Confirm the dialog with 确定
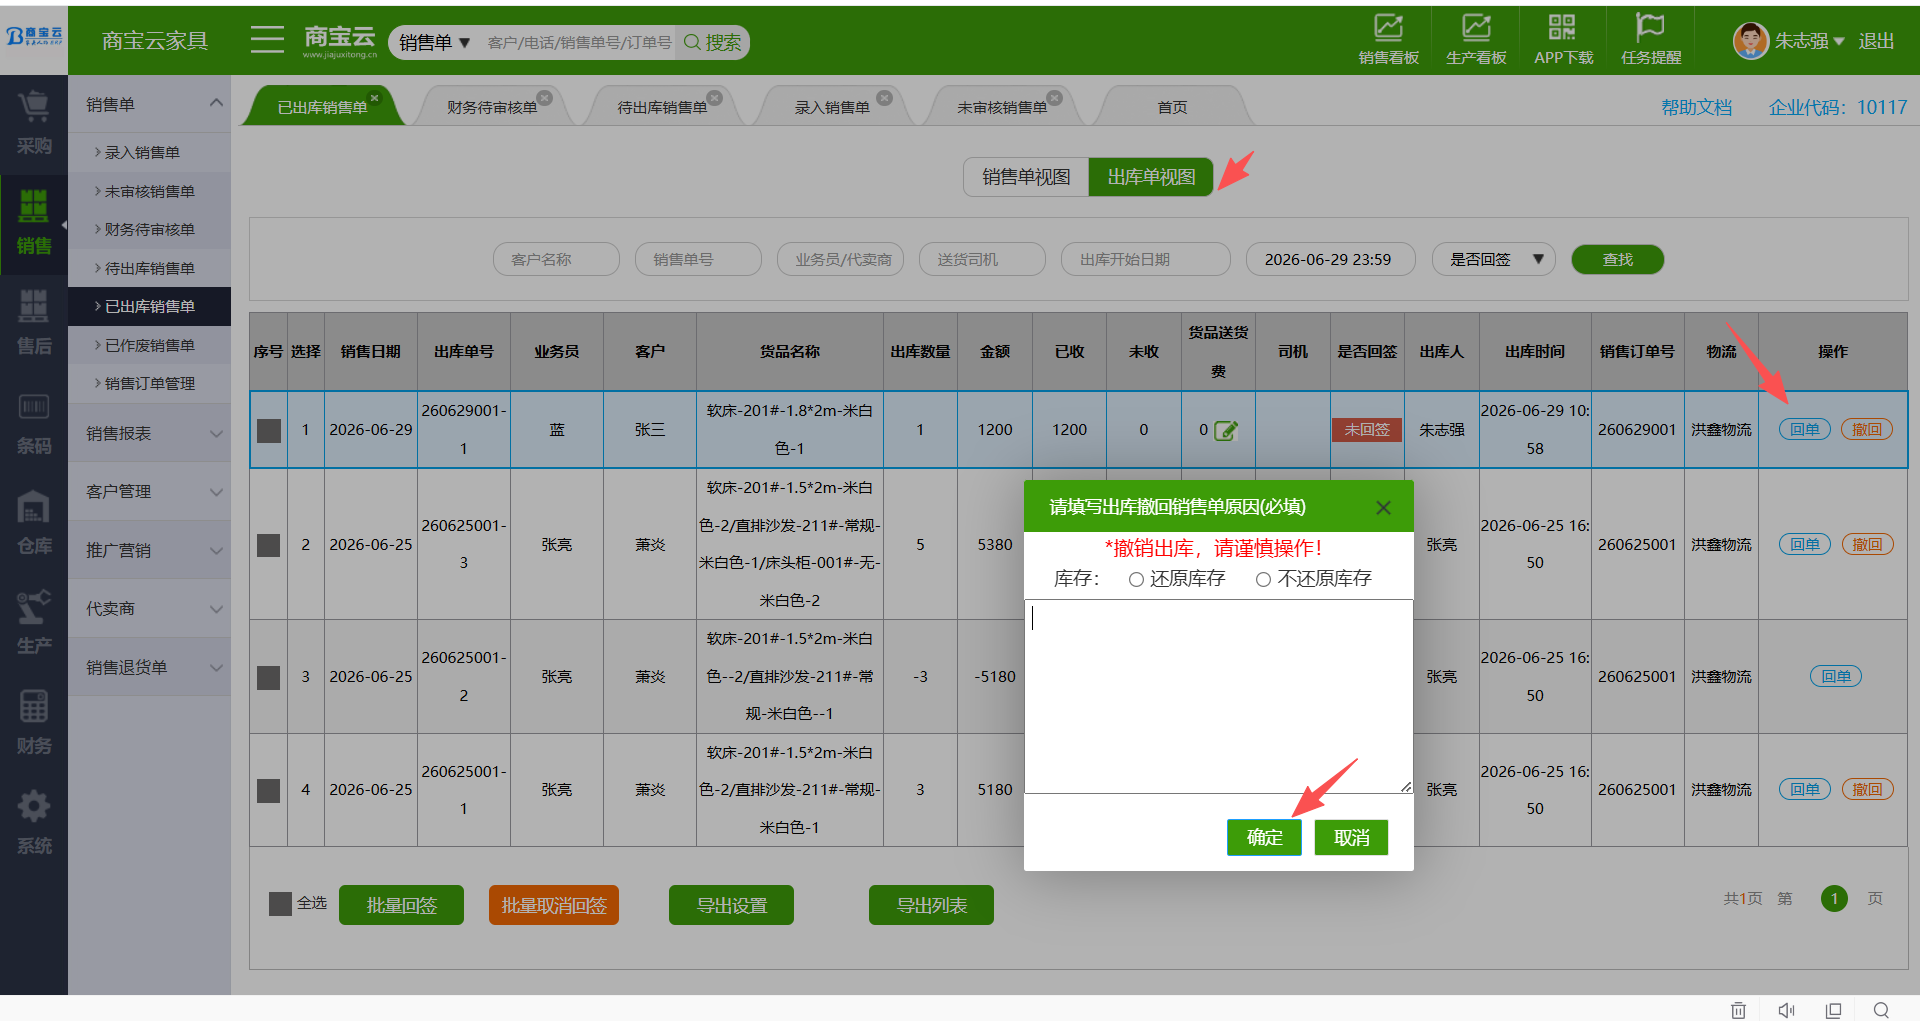 (1264, 837)
